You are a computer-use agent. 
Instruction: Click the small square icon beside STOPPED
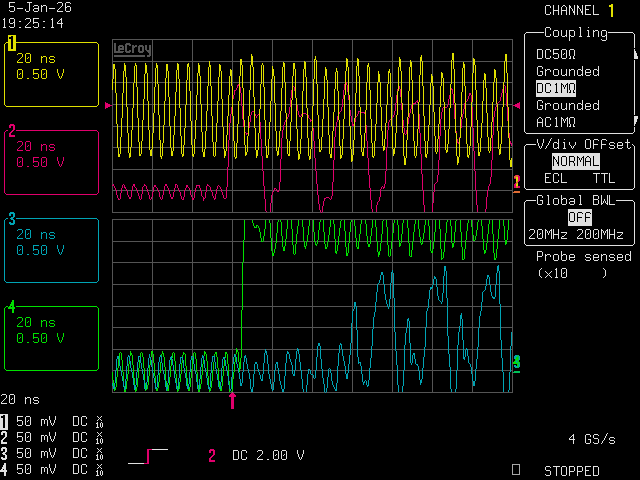[516, 468]
